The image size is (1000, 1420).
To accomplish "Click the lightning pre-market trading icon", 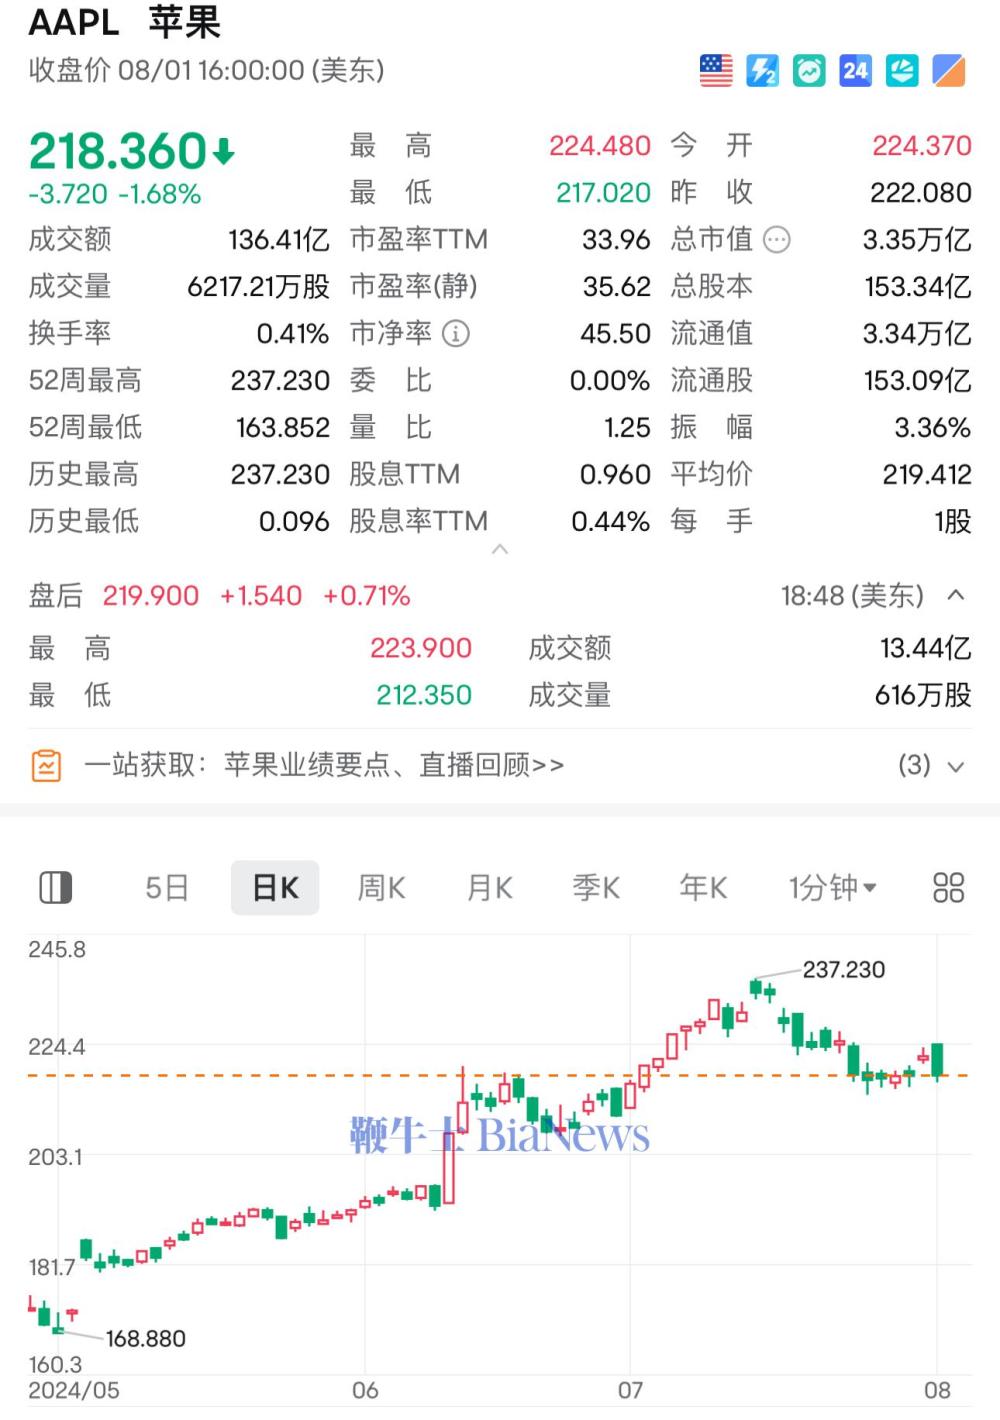I will (x=763, y=70).
